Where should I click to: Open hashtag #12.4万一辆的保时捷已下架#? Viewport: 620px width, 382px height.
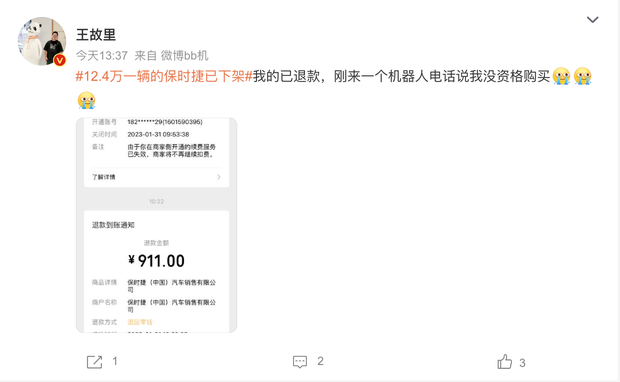pyautogui.click(x=164, y=76)
